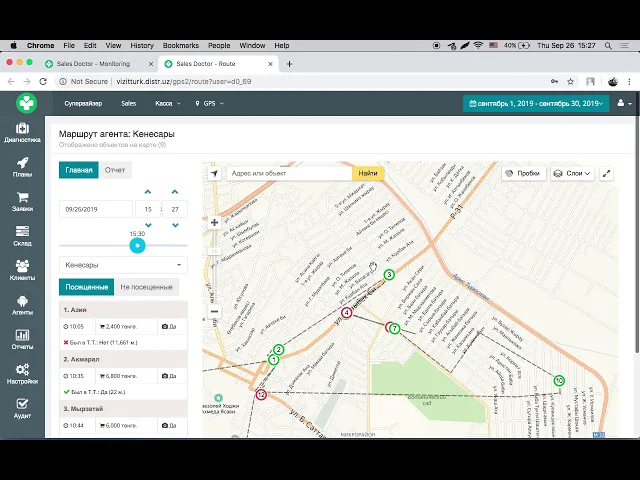Open the Заявки cart icon
Image resolution: width=640 pixels, height=480 pixels.
pos(22,198)
